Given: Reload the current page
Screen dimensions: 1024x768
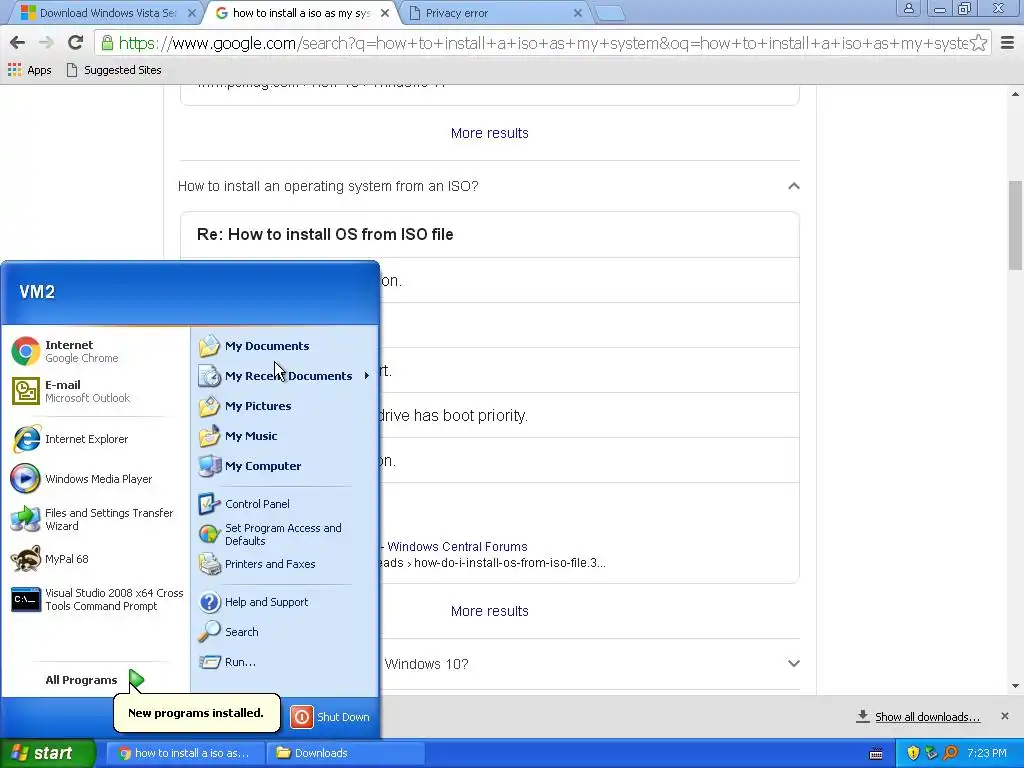Looking at the screenshot, I should [x=75, y=43].
